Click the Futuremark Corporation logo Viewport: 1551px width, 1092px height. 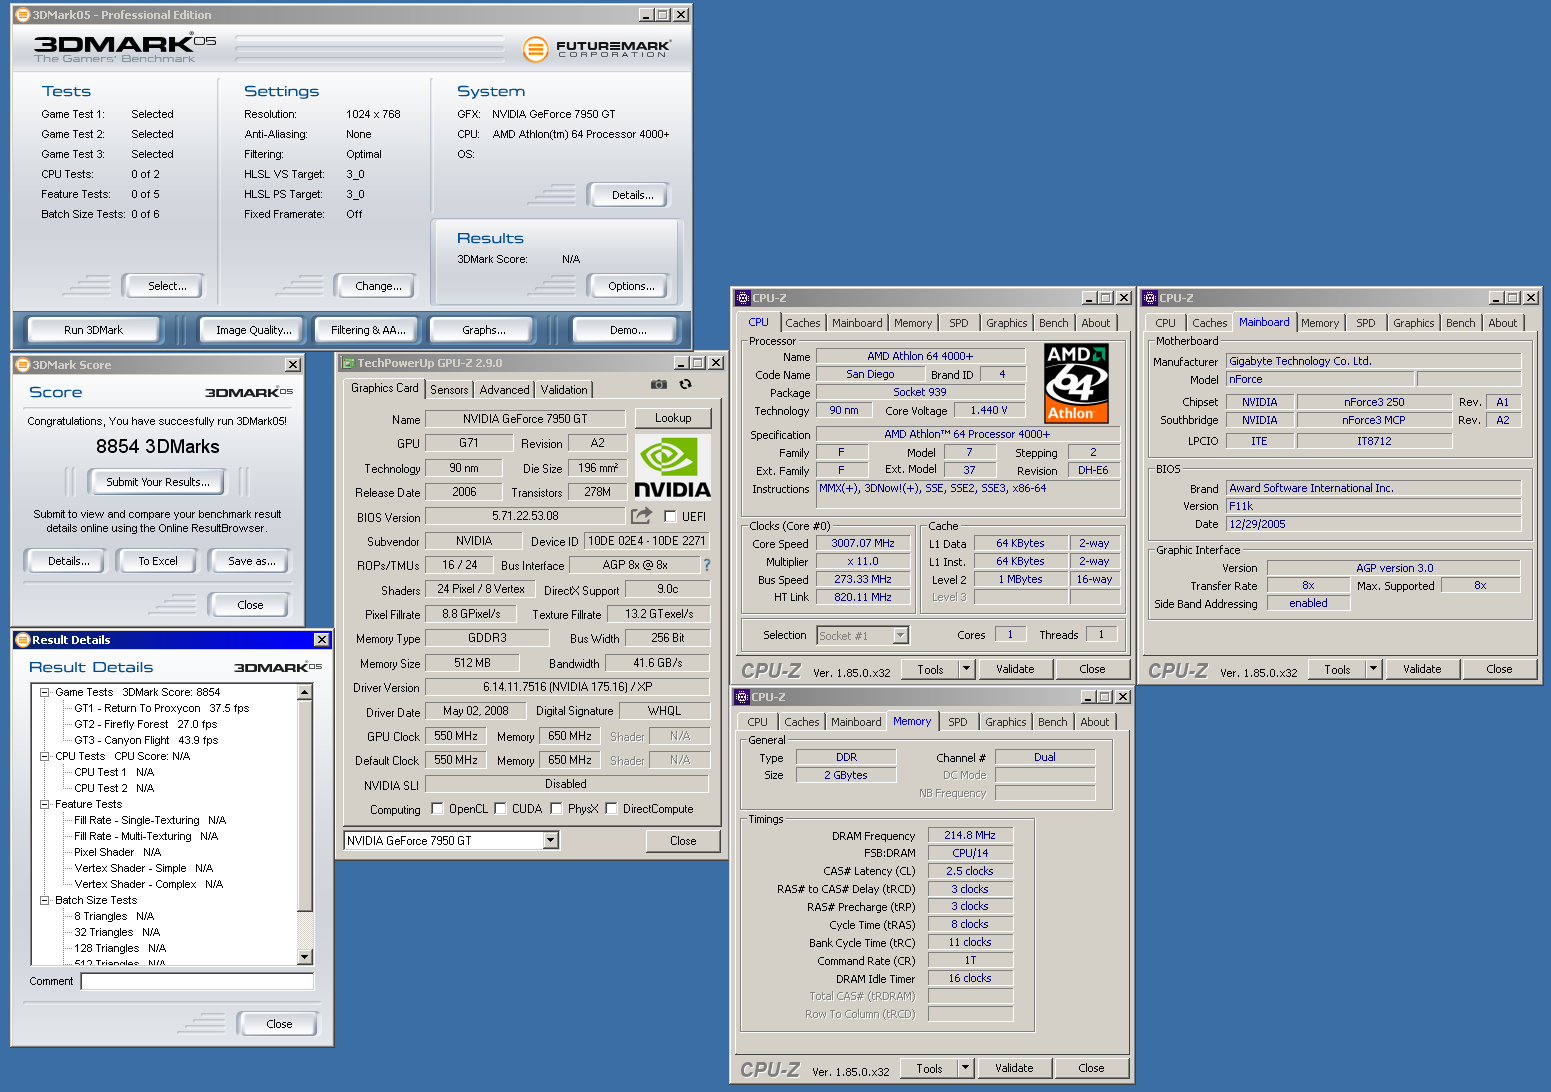[x=597, y=48]
